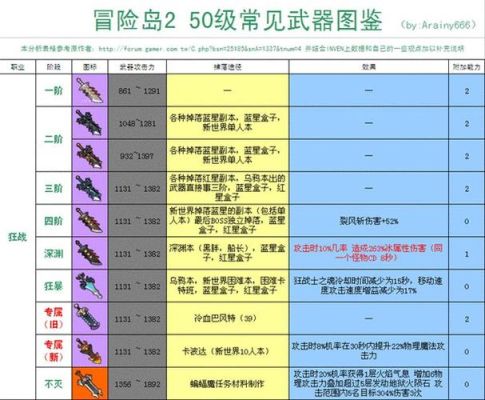Click the 三阶 drop source mentioning 乌鸦本出的武器

[227, 188]
